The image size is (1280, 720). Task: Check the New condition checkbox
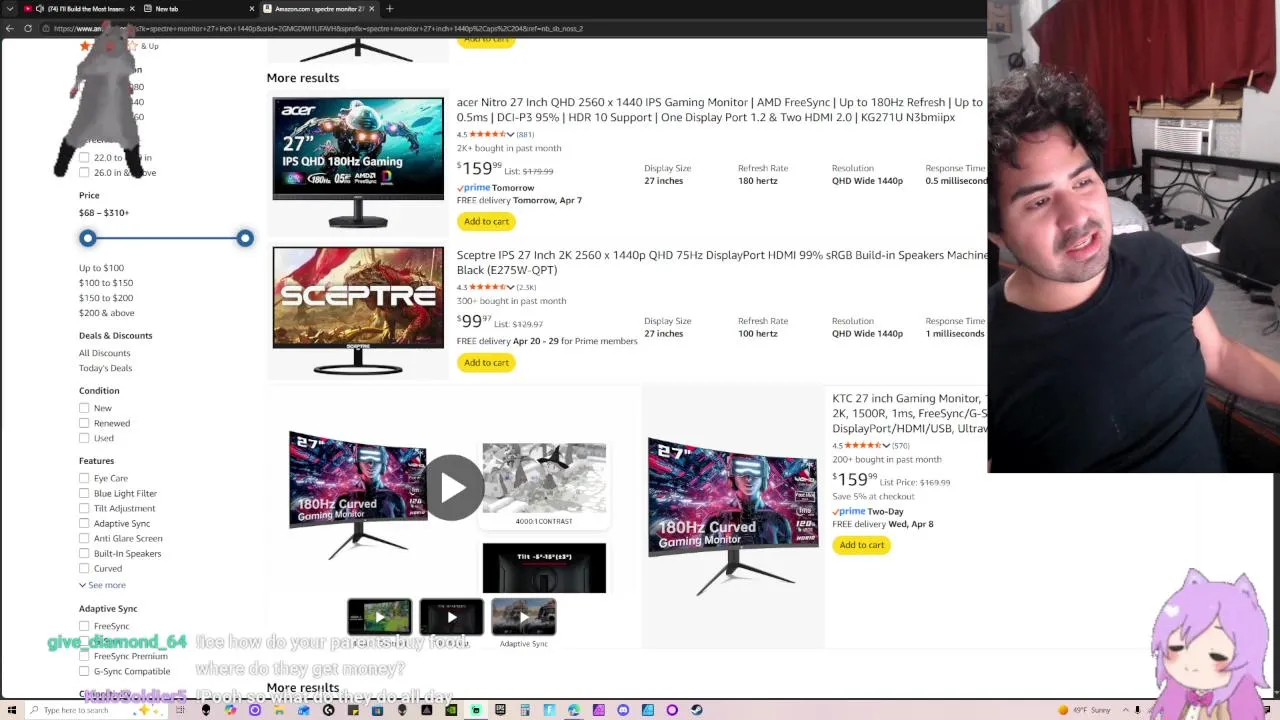pos(84,408)
